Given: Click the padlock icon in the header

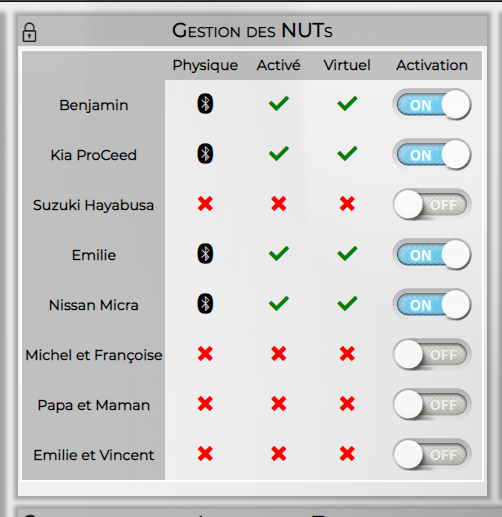Looking at the screenshot, I should pos(29,32).
